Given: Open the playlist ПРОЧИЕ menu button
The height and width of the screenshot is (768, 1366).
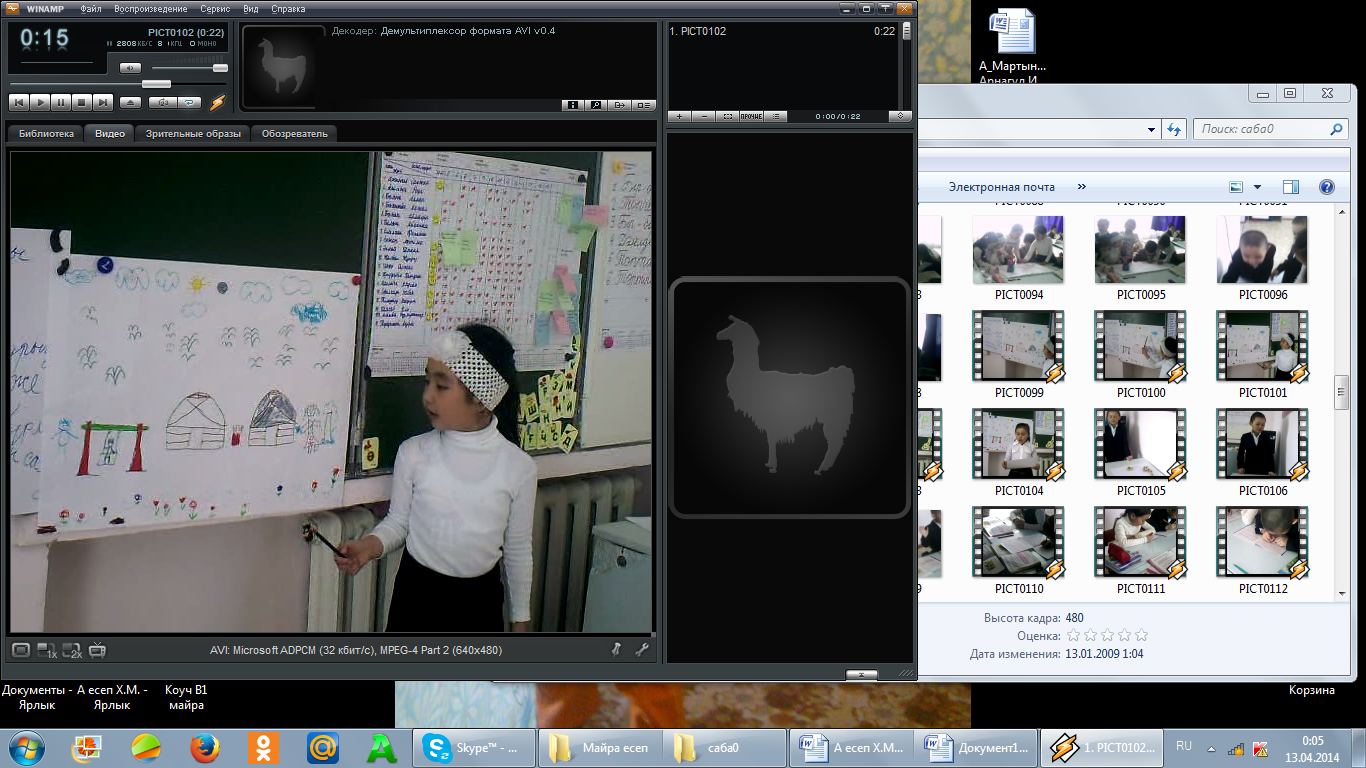Looking at the screenshot, I should (752, 116).
